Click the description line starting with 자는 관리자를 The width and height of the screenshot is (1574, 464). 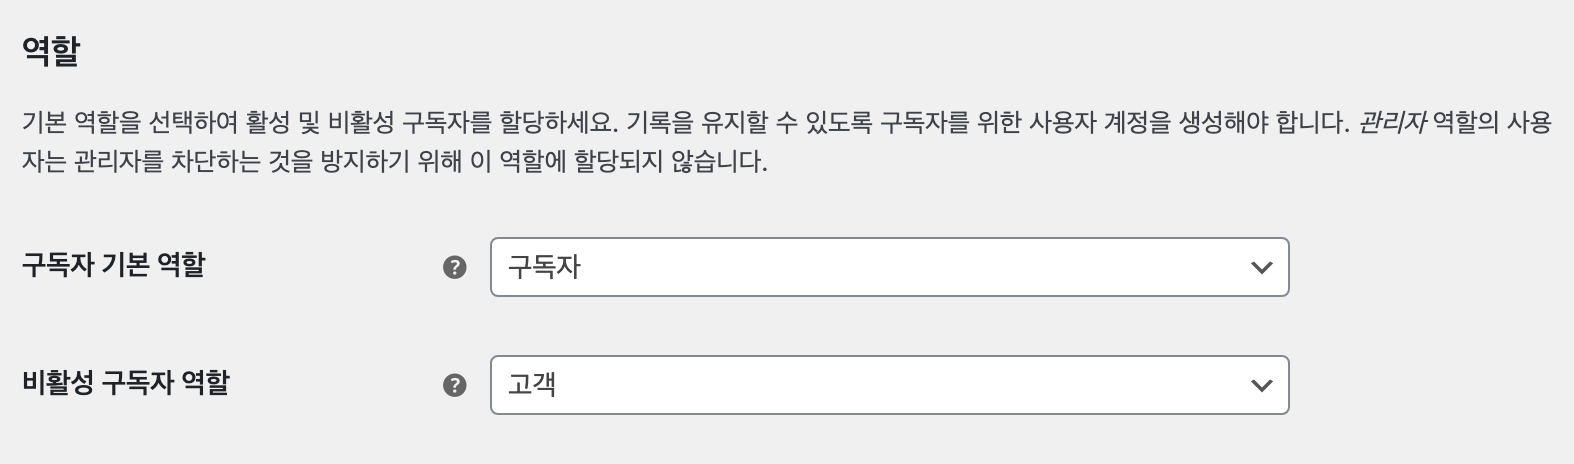tap(395, 161)
